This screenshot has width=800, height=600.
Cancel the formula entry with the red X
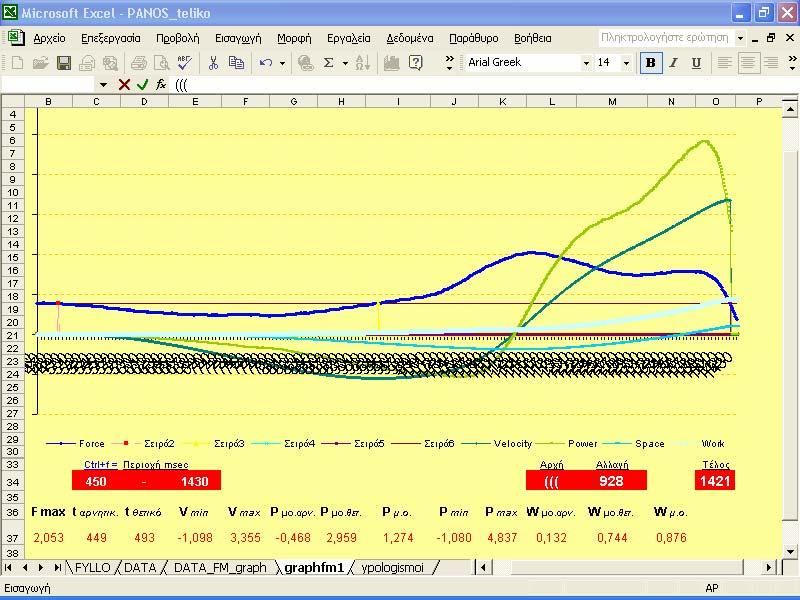tap(124, 84)
